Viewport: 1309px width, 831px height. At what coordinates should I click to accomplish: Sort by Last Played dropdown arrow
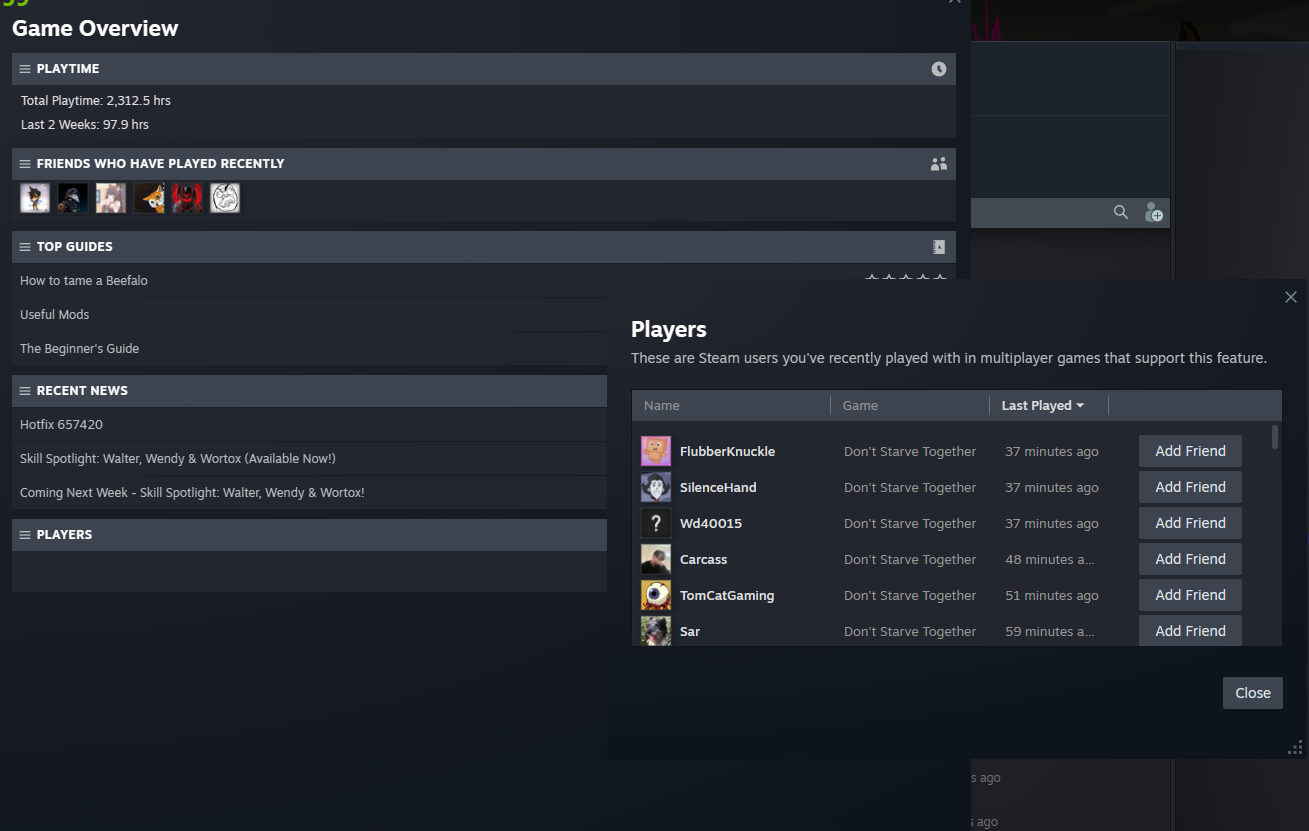point(1080,406)
